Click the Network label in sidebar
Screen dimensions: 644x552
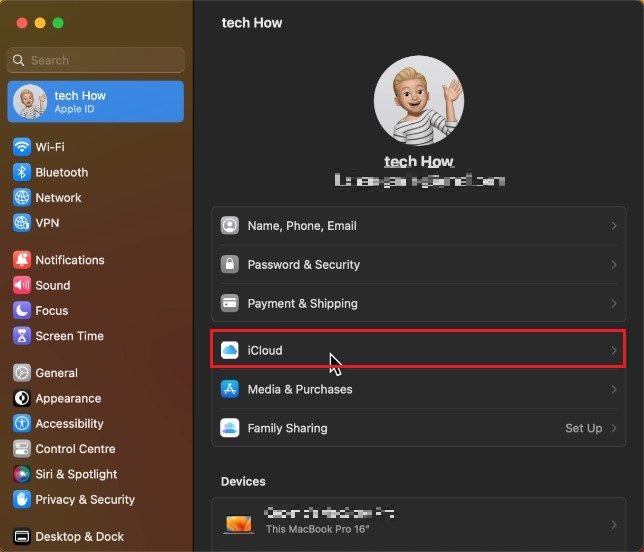coord(58,198)
